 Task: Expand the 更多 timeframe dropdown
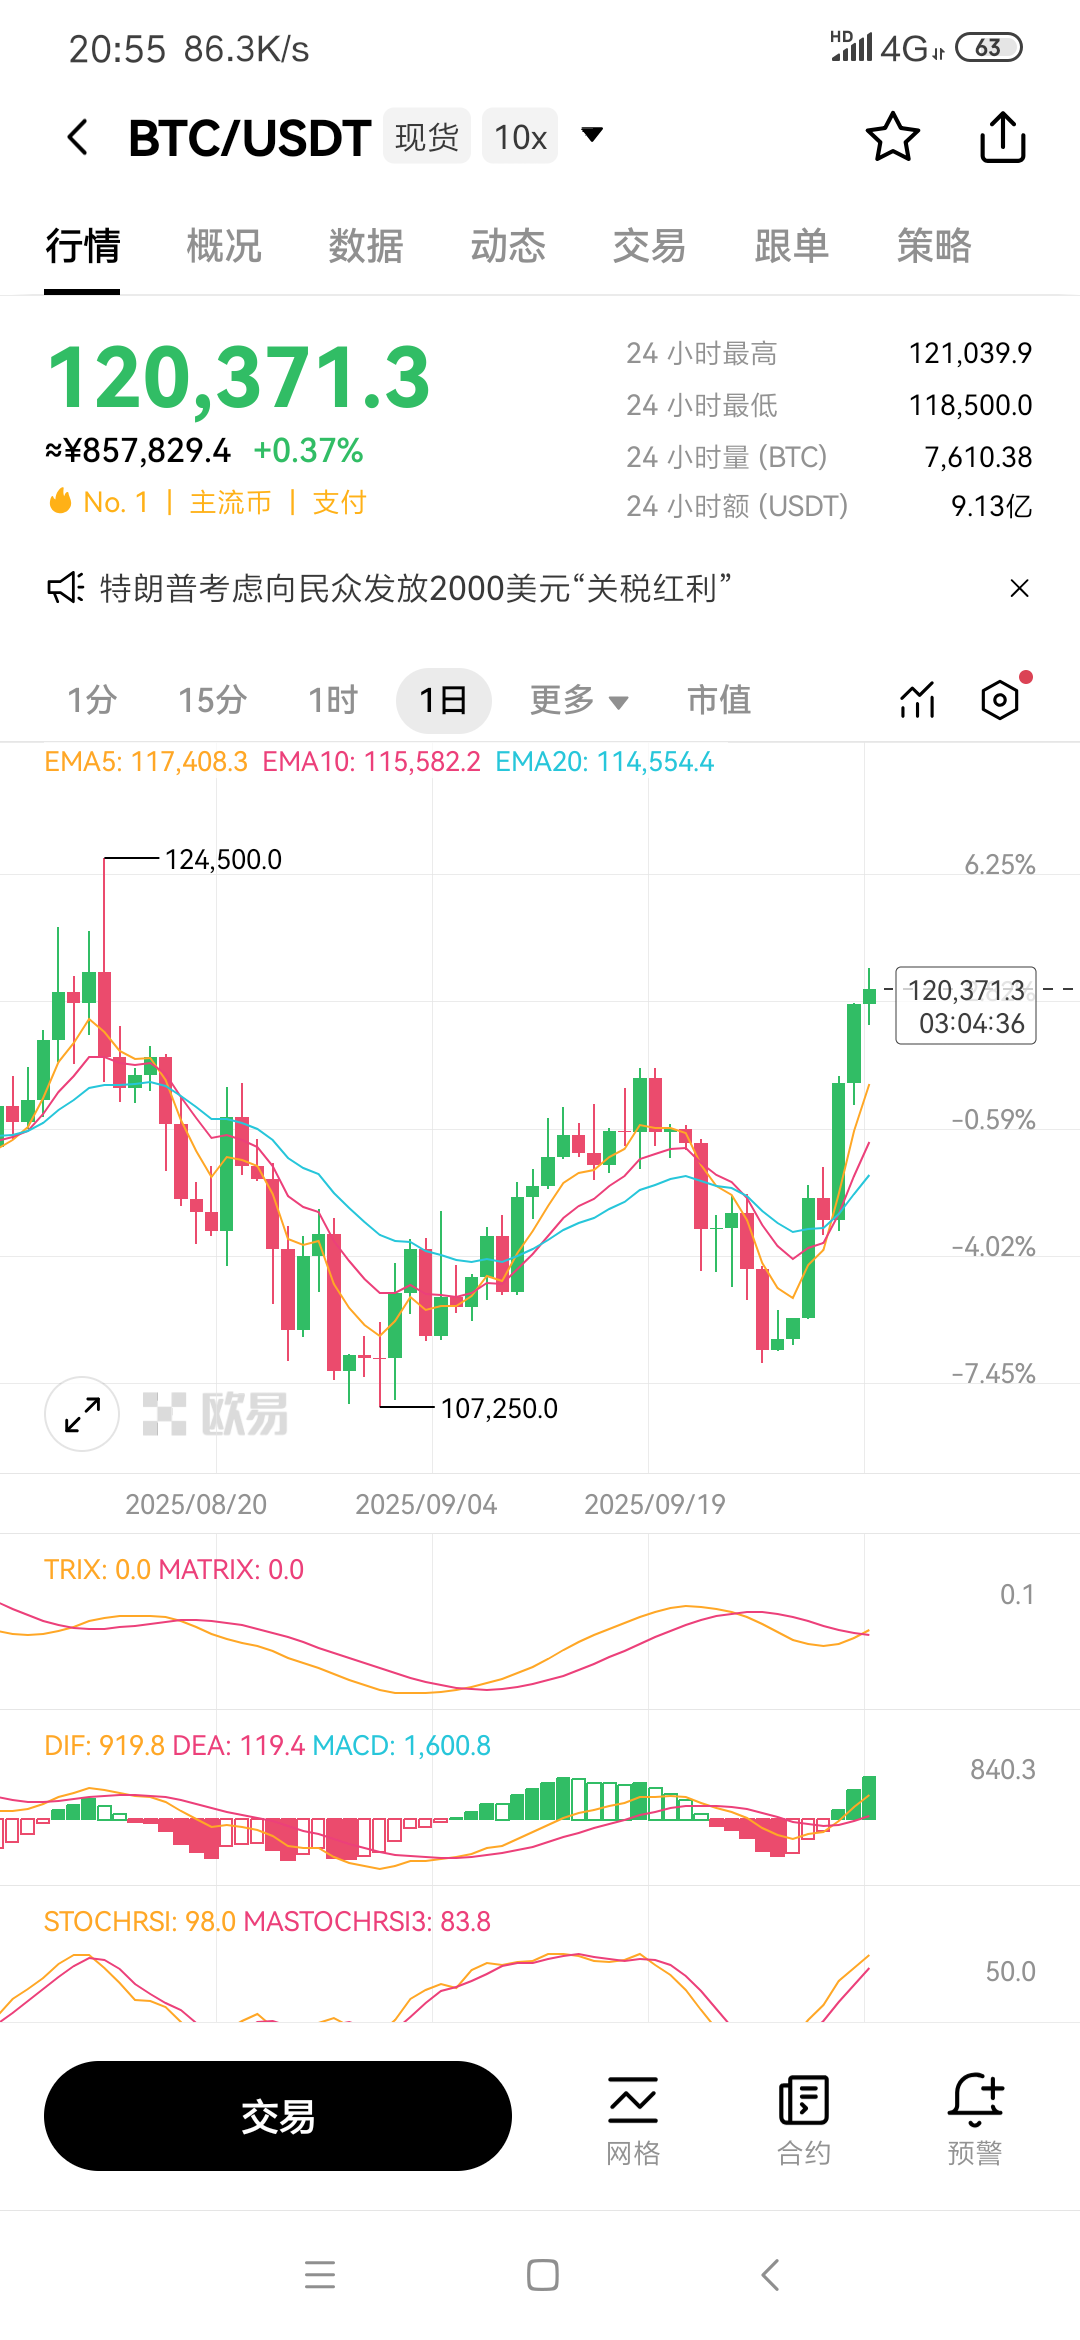pos(580,701)
